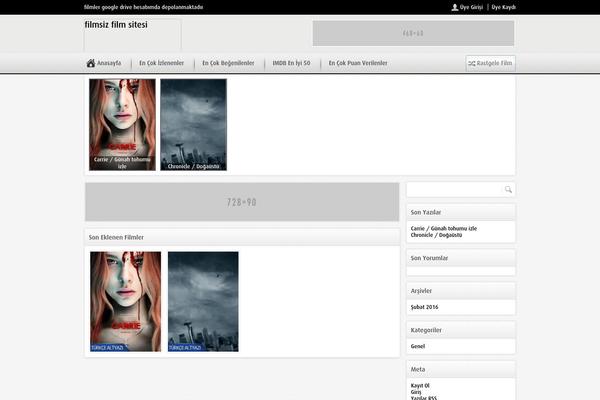Open Chronicle poster under Son Eklenen Filmler

(203, 301)
